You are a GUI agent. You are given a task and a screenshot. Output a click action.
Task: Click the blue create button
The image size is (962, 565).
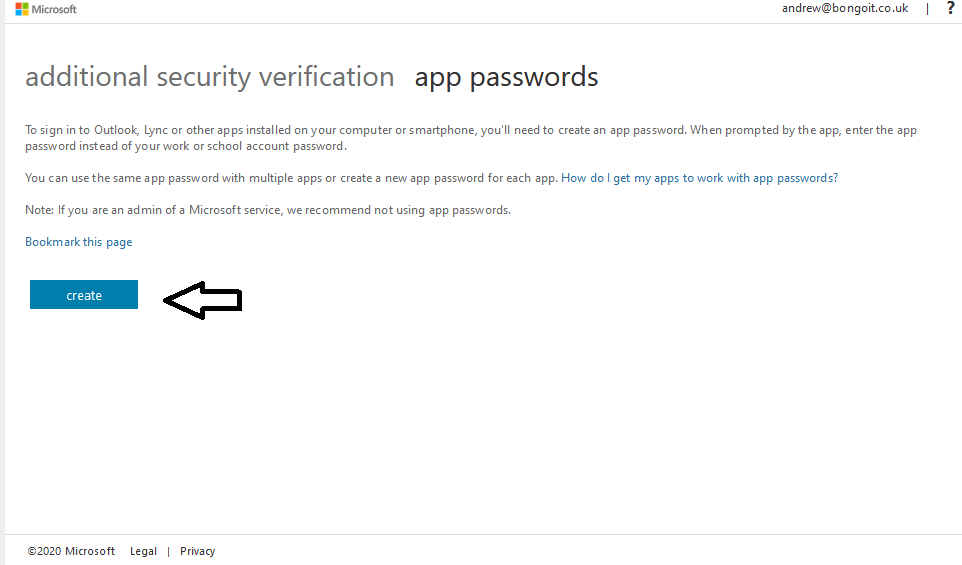[84, 294]
